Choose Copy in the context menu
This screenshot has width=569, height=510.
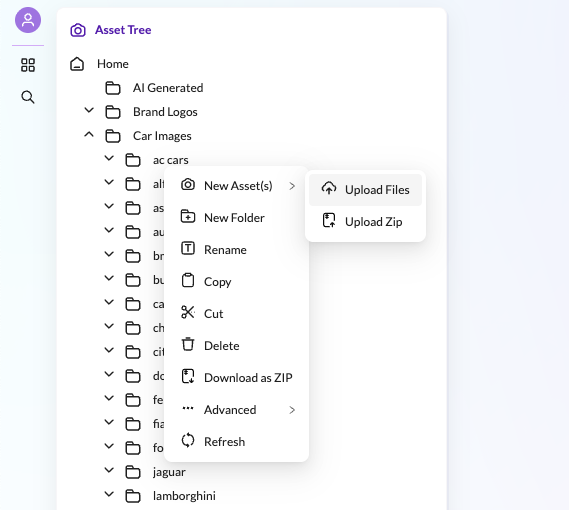click(x=236, y=282)
